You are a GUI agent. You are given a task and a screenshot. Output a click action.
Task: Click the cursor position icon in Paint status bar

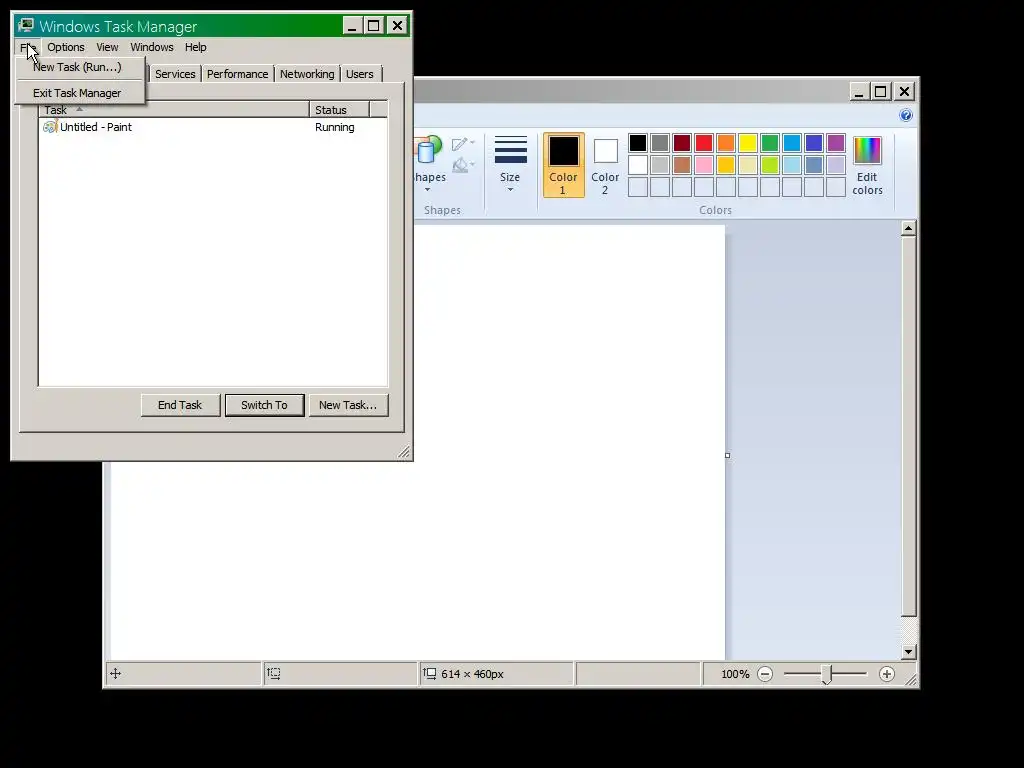click(116, 673)
